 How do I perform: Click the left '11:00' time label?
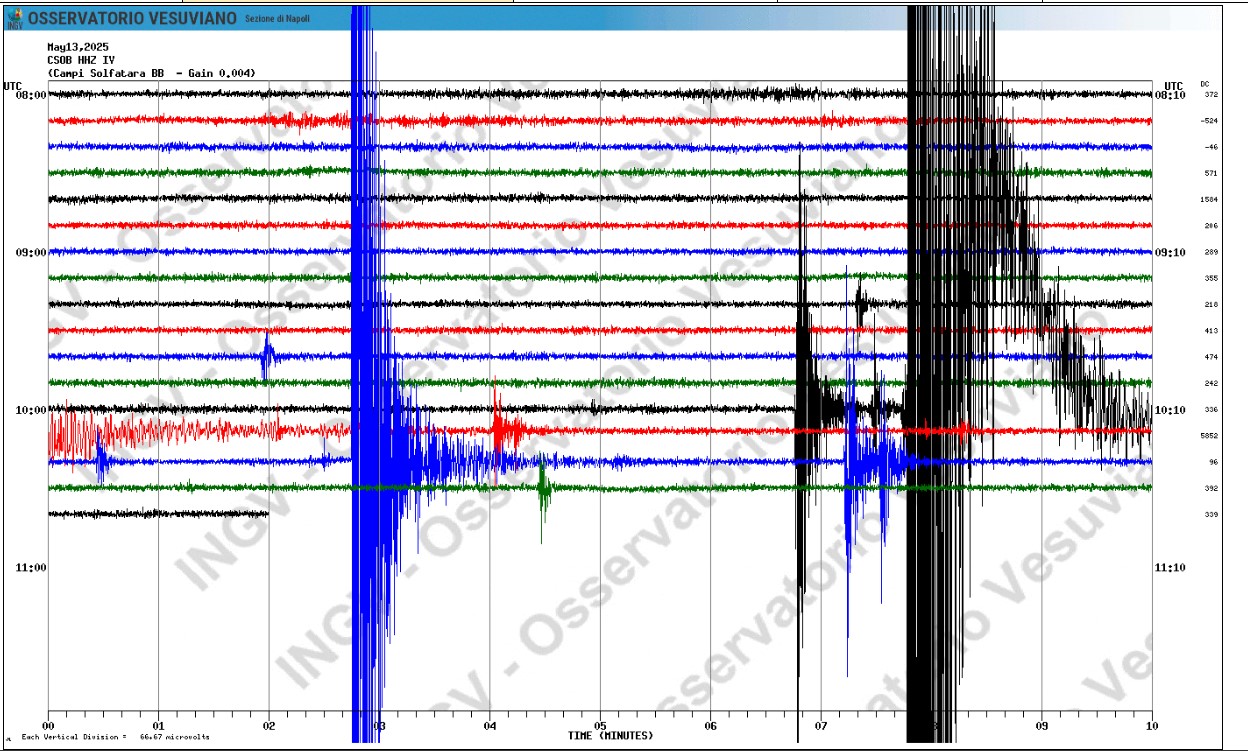tap(32, 568)
